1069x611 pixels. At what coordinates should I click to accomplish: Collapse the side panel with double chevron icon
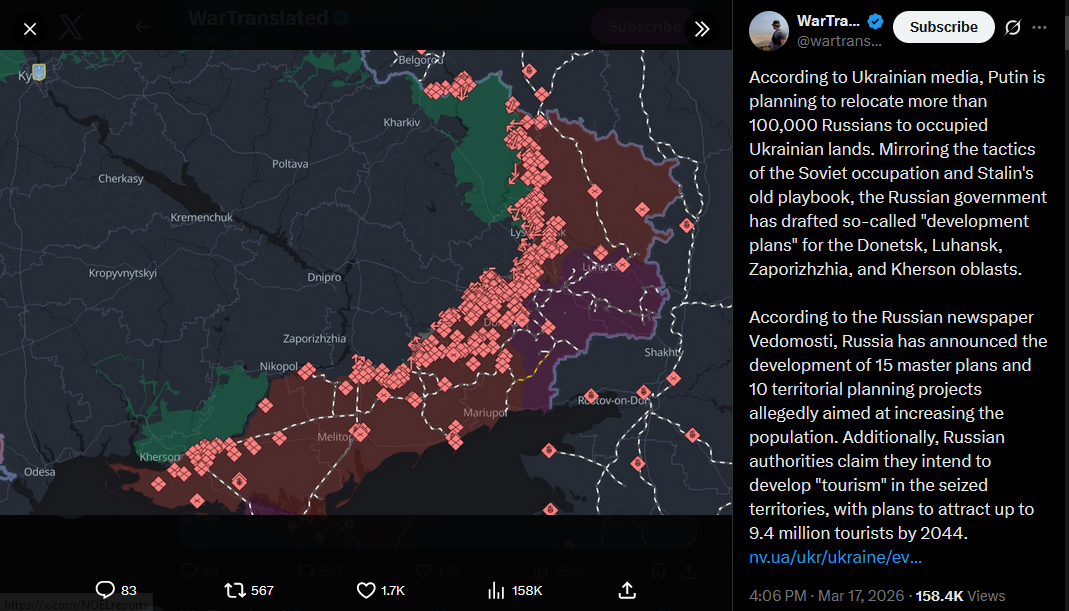[702, 29]
